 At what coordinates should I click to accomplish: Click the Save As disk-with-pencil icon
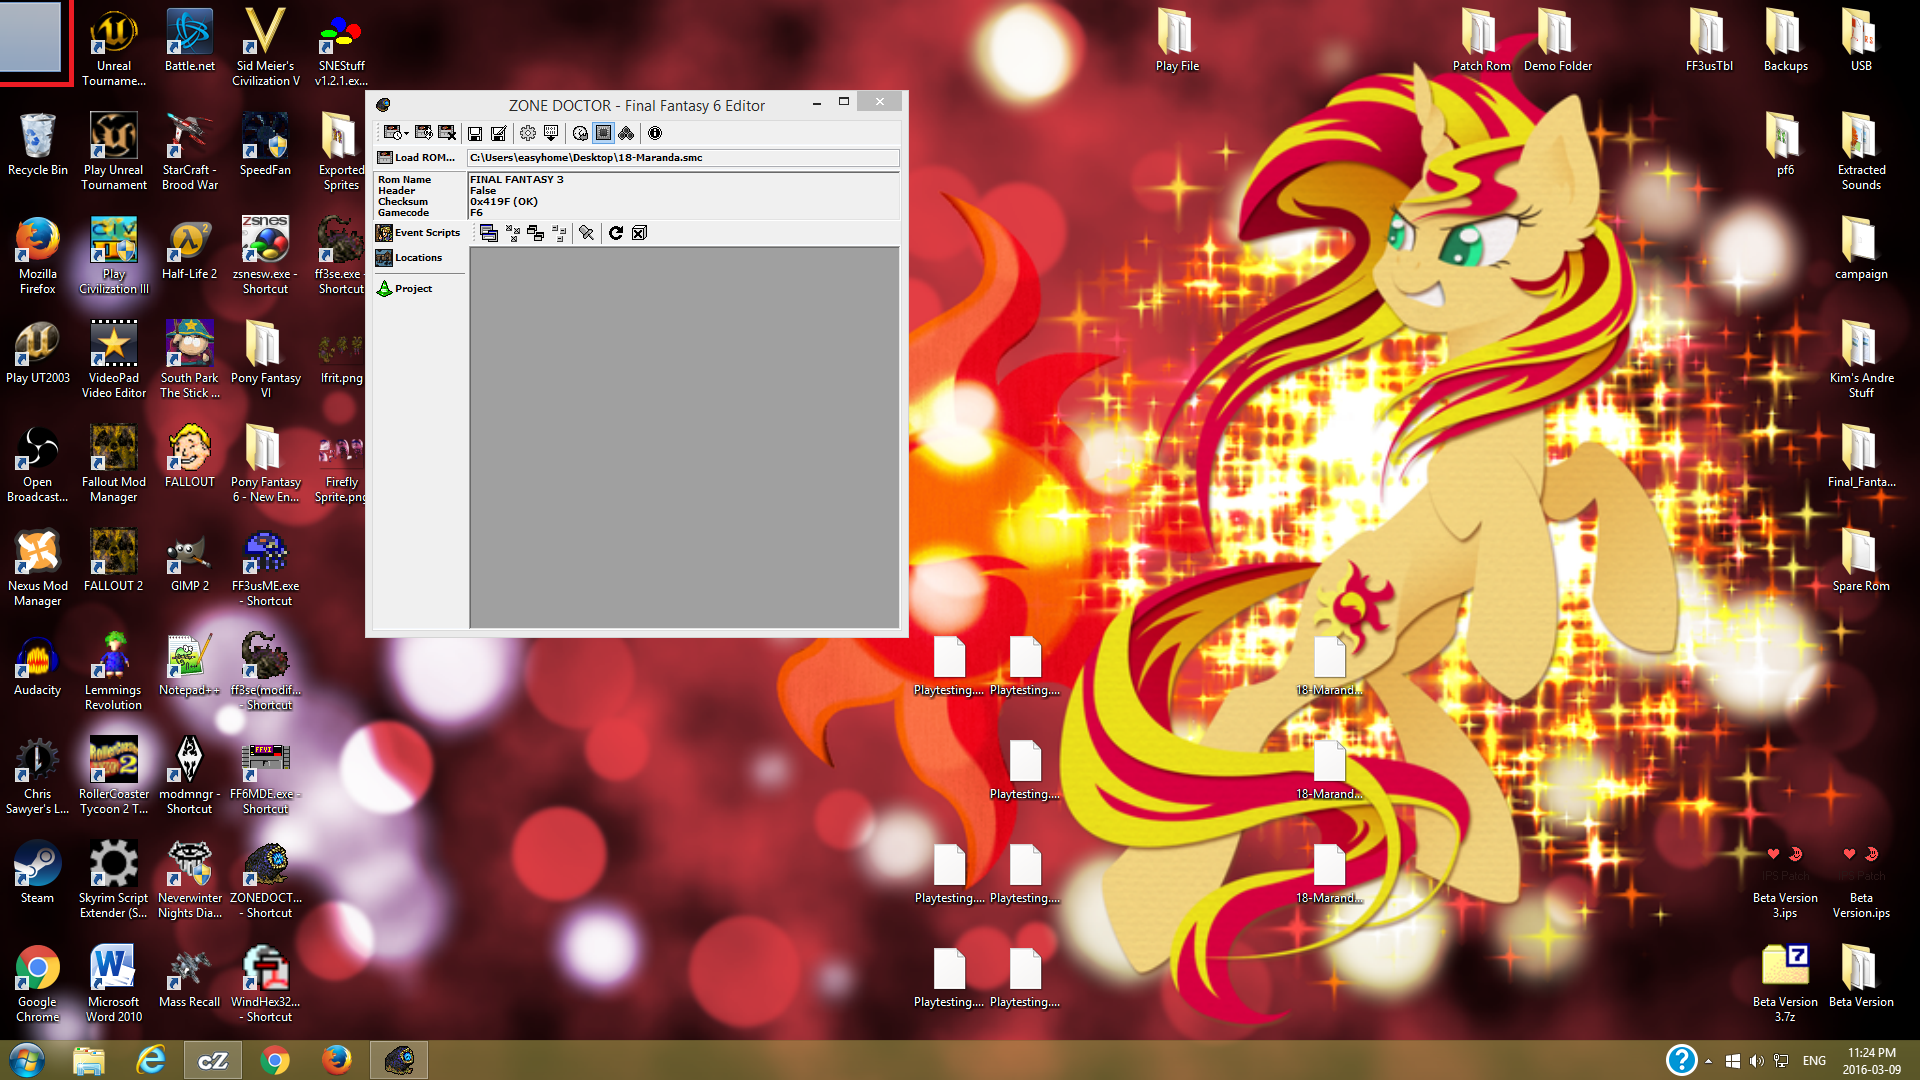click(498, 133)
